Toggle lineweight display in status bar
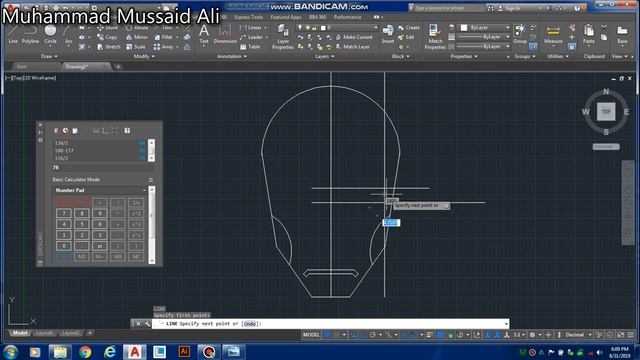Image resolution: width=640 pixels, height=360 pixels. tap(429, 335)
